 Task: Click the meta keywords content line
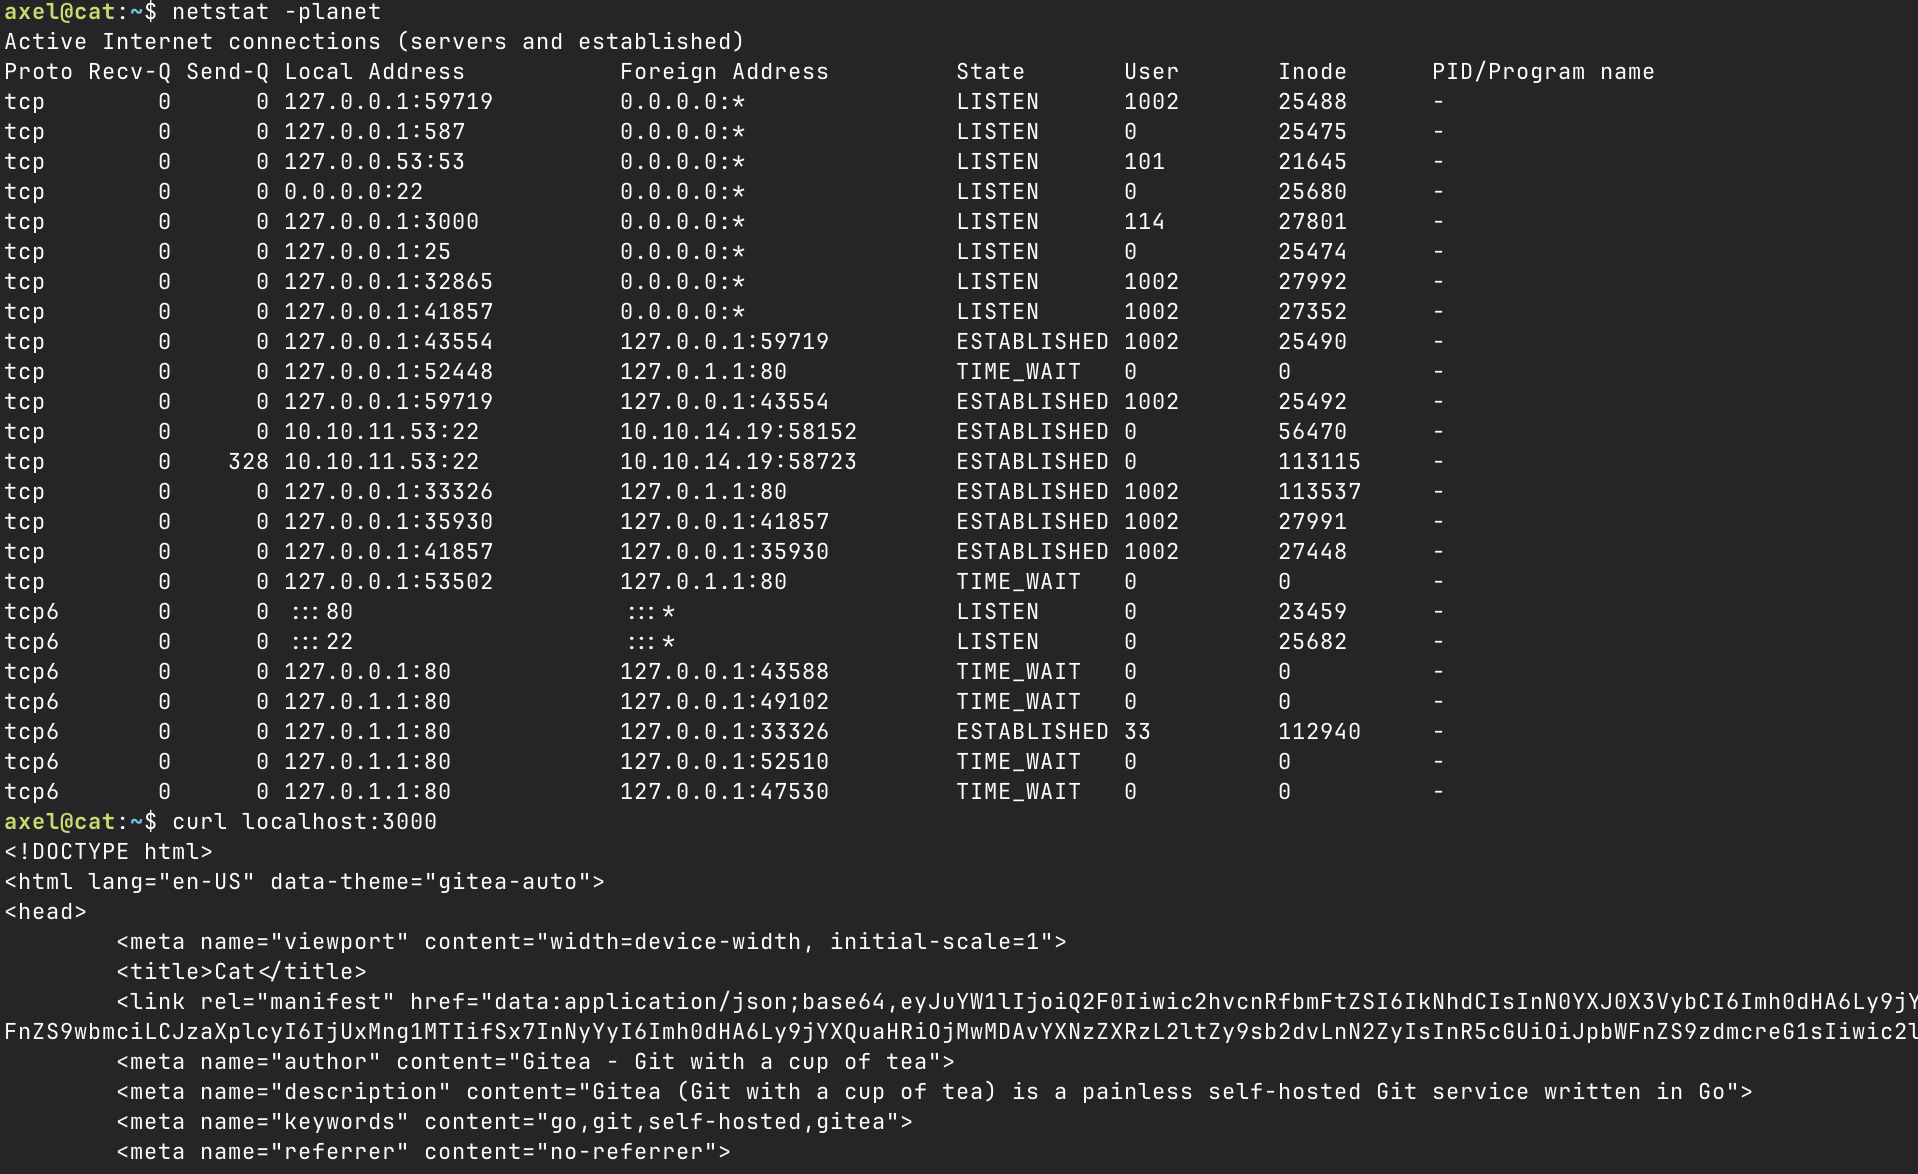[x=514, y=1122]
